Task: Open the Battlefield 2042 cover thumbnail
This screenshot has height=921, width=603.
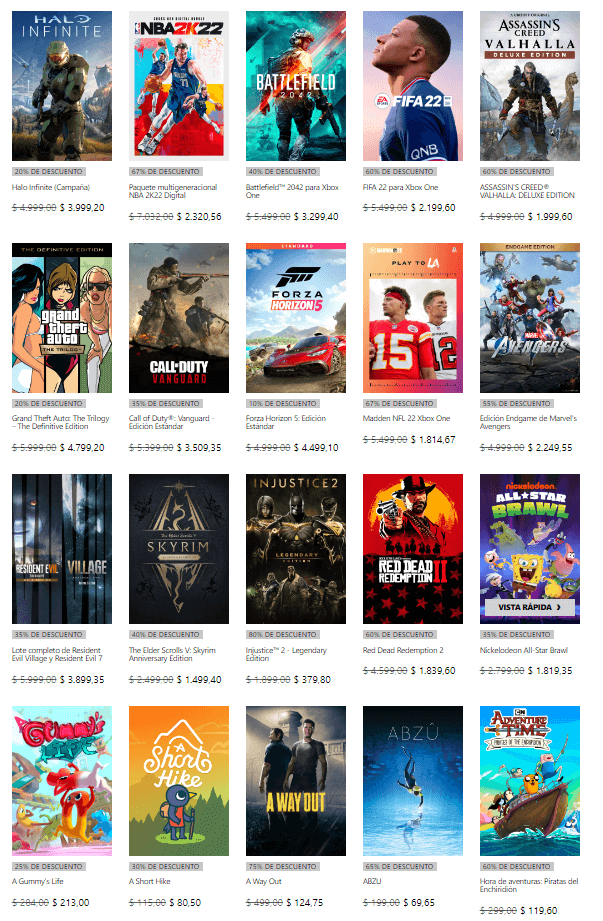Action: [x=295, y=86]
